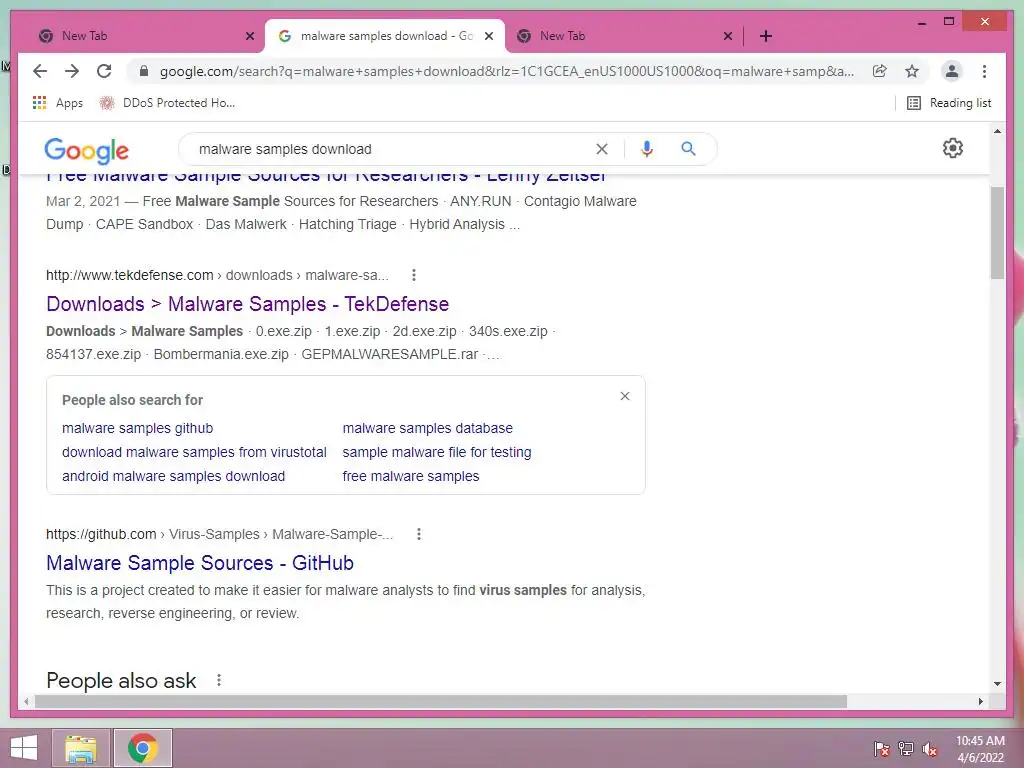Maximize the Chrome window
Image resolution: width=1024 pixels, height=768 pixels.
[949, 22]
